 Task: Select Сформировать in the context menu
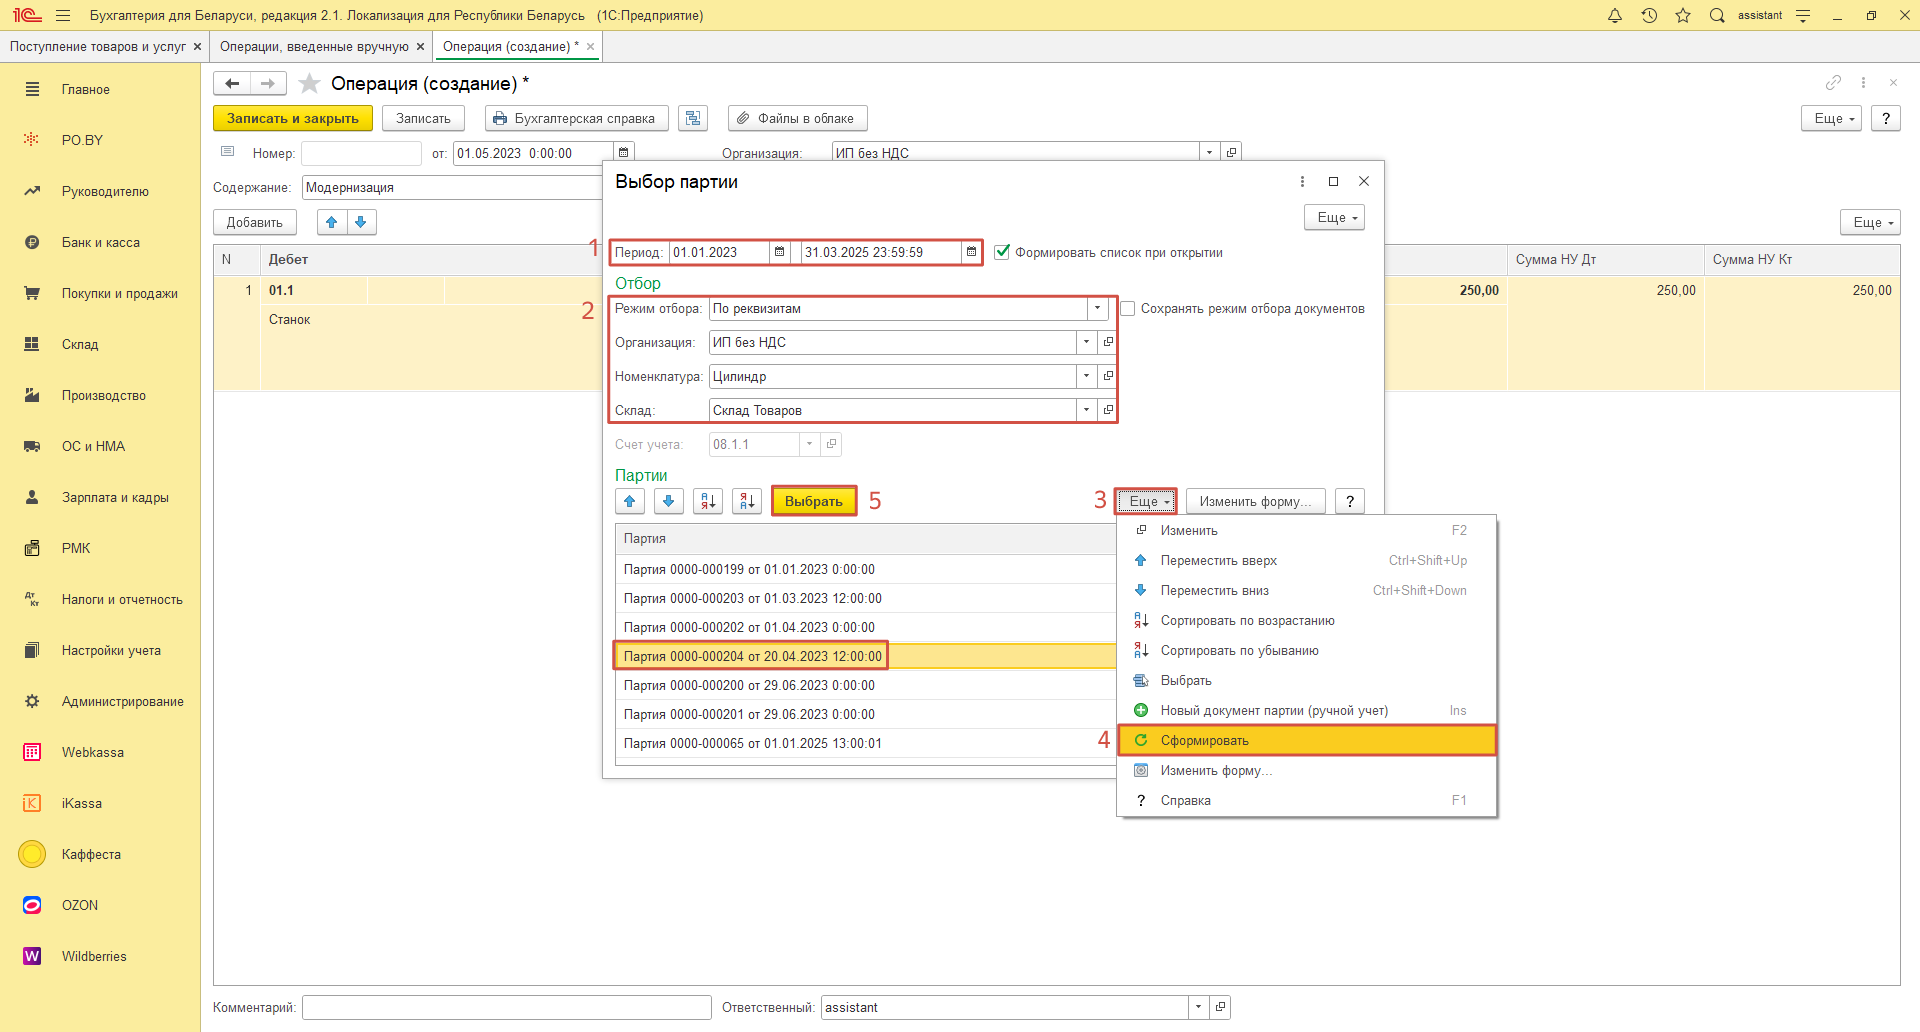(1205, 740)
